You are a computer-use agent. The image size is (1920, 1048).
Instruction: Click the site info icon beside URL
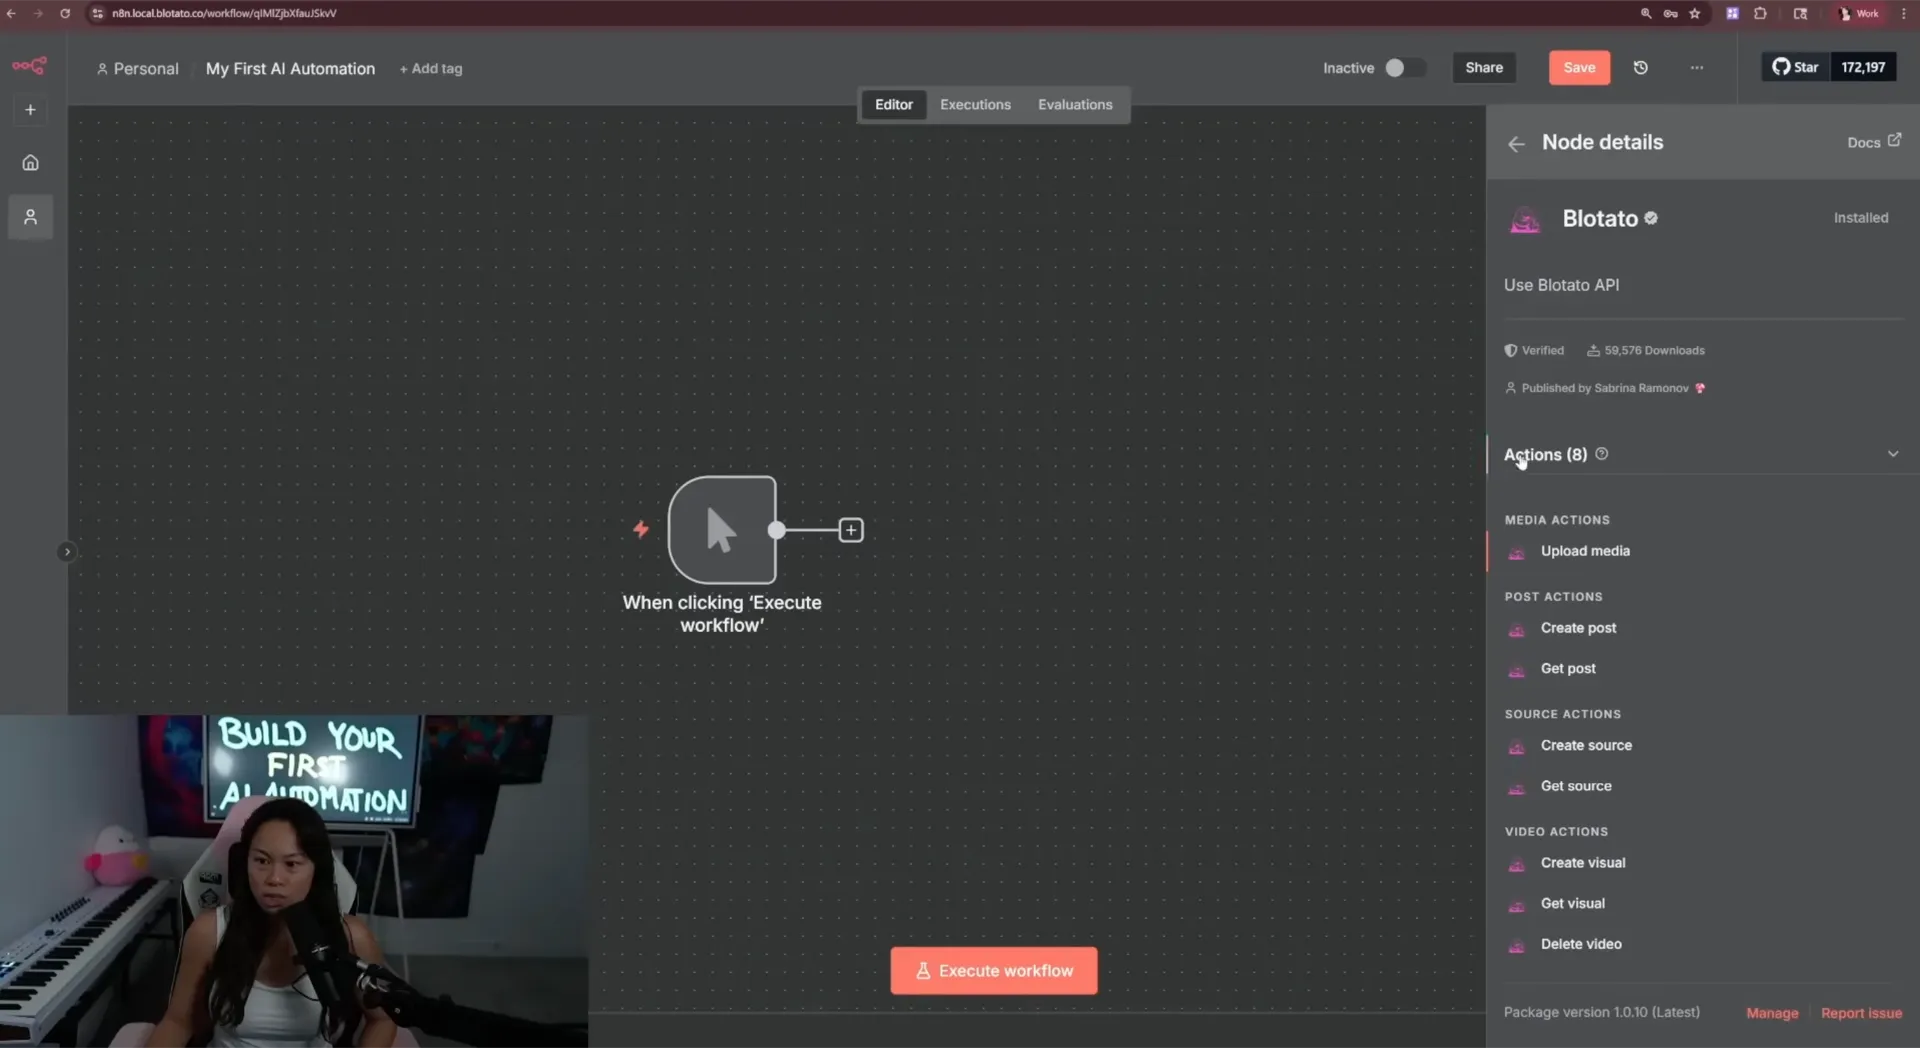point(97,13)
